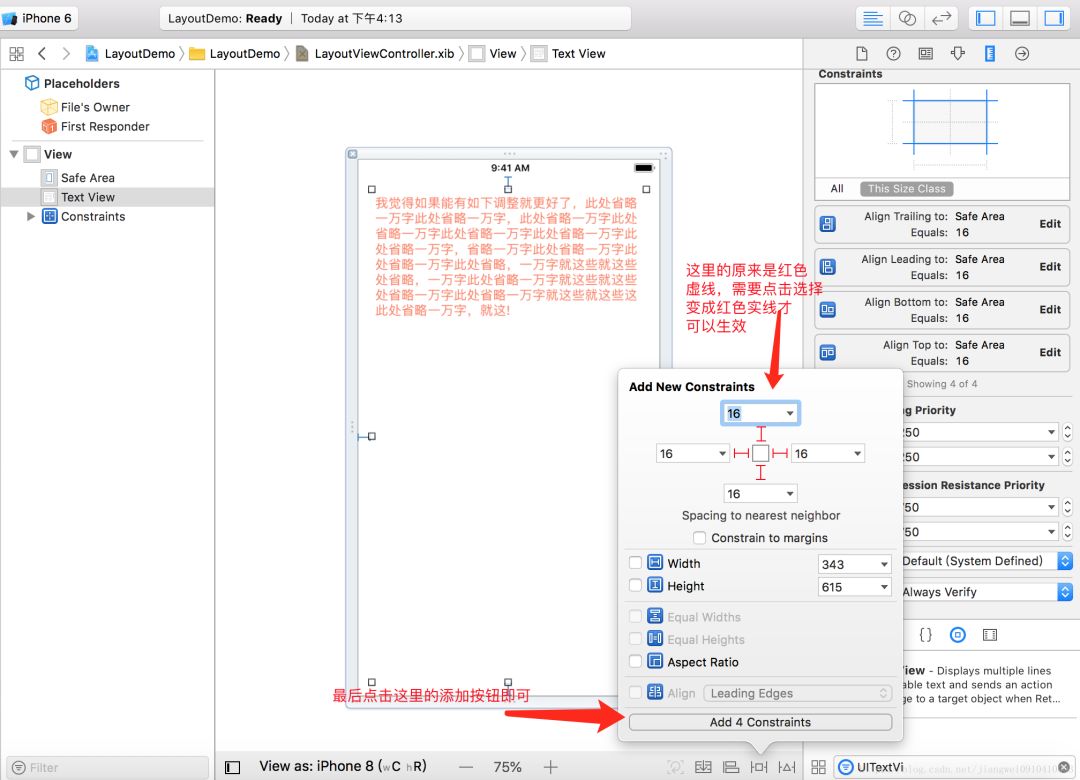Open right spacing value dropdown
1080x780 pixels.
tap(857, 453)
